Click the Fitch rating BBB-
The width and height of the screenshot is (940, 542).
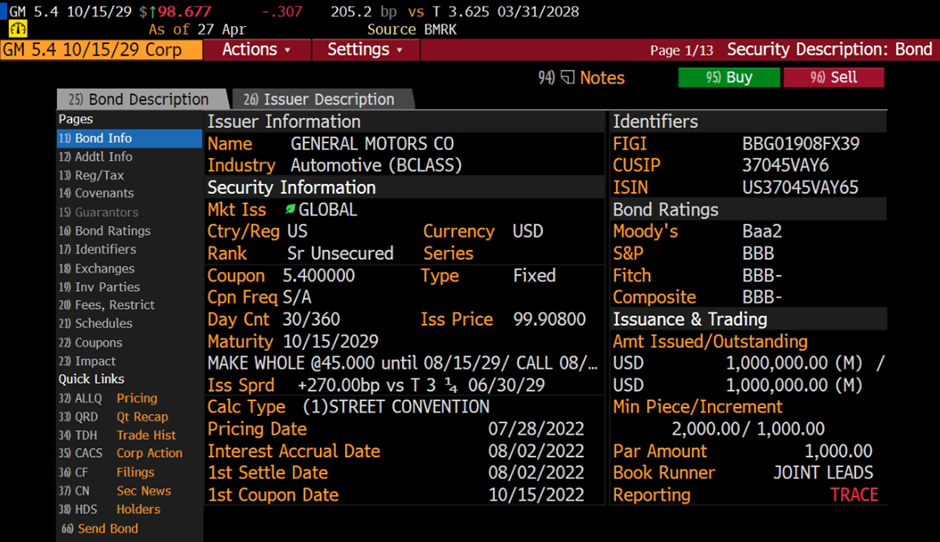click(761, 275)
